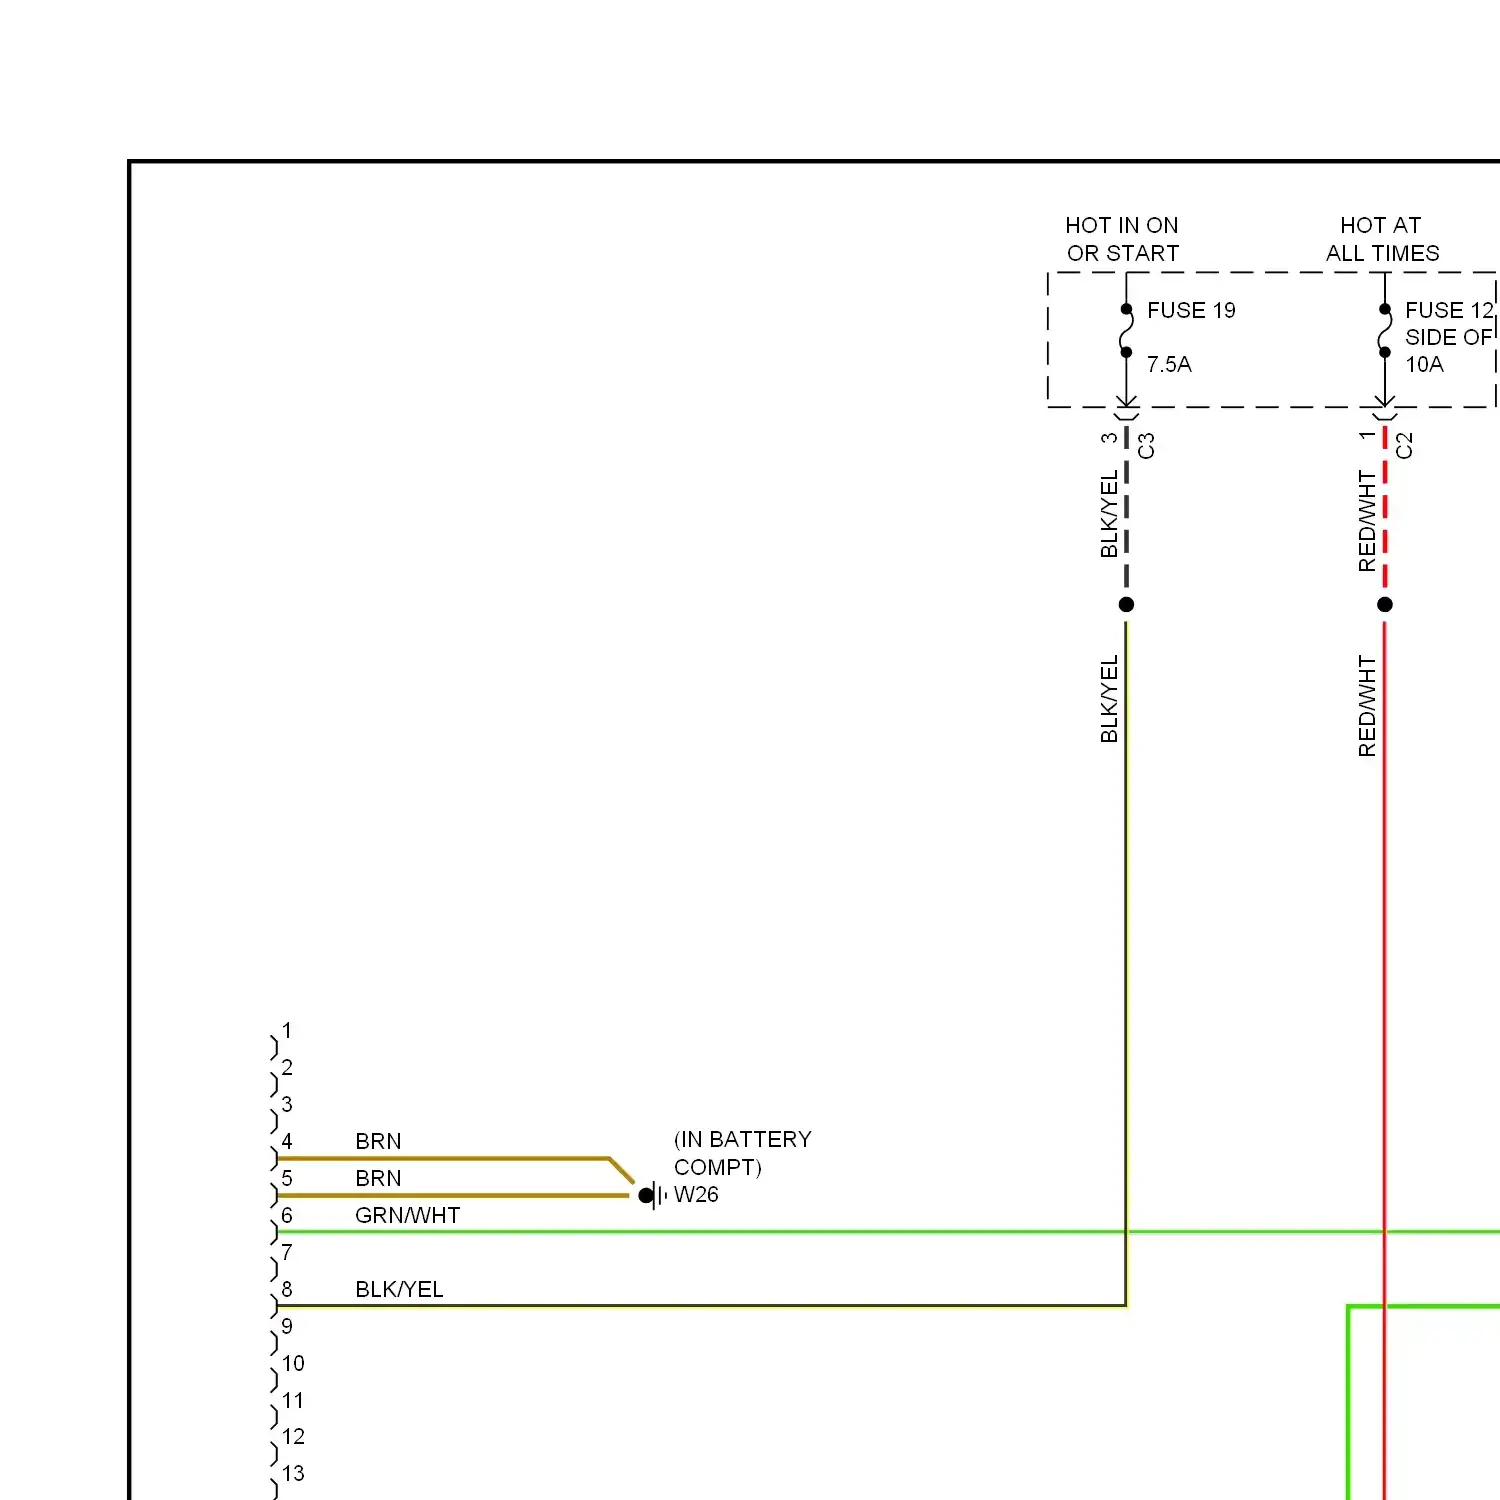Click connector pin number 8
Viewport: 1500px width, 1500px height.
pyautogui.click(x=287, y=1289)
